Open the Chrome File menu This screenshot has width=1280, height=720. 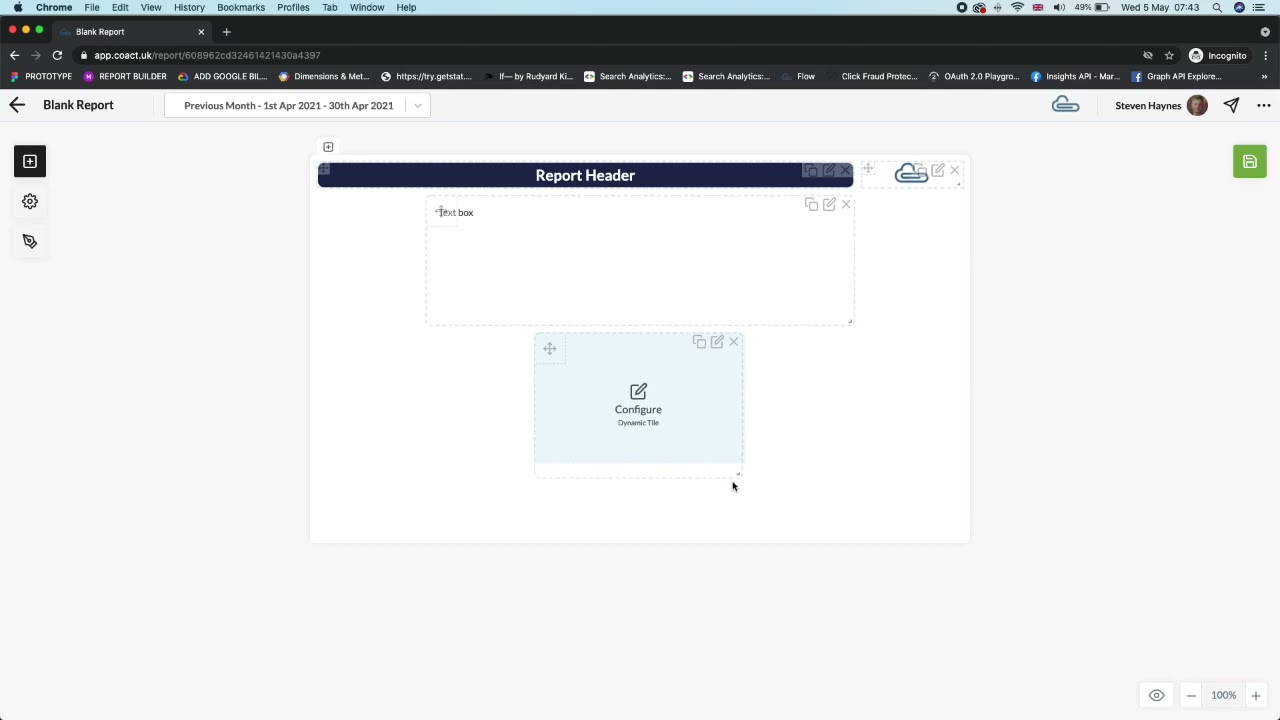(x=92, y=7)
